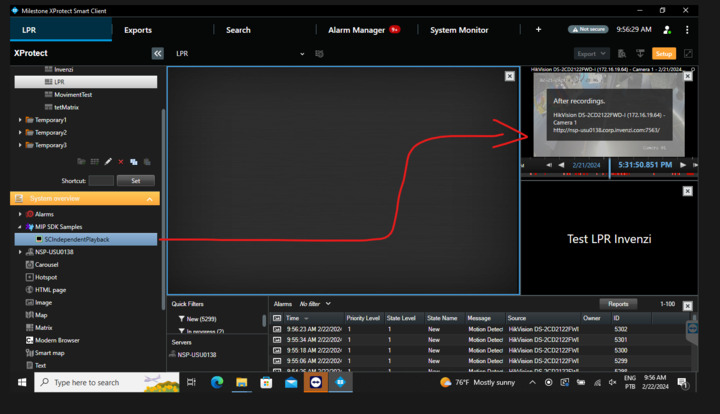
Task: Open the Export dropdown
Action: [590, 53]
